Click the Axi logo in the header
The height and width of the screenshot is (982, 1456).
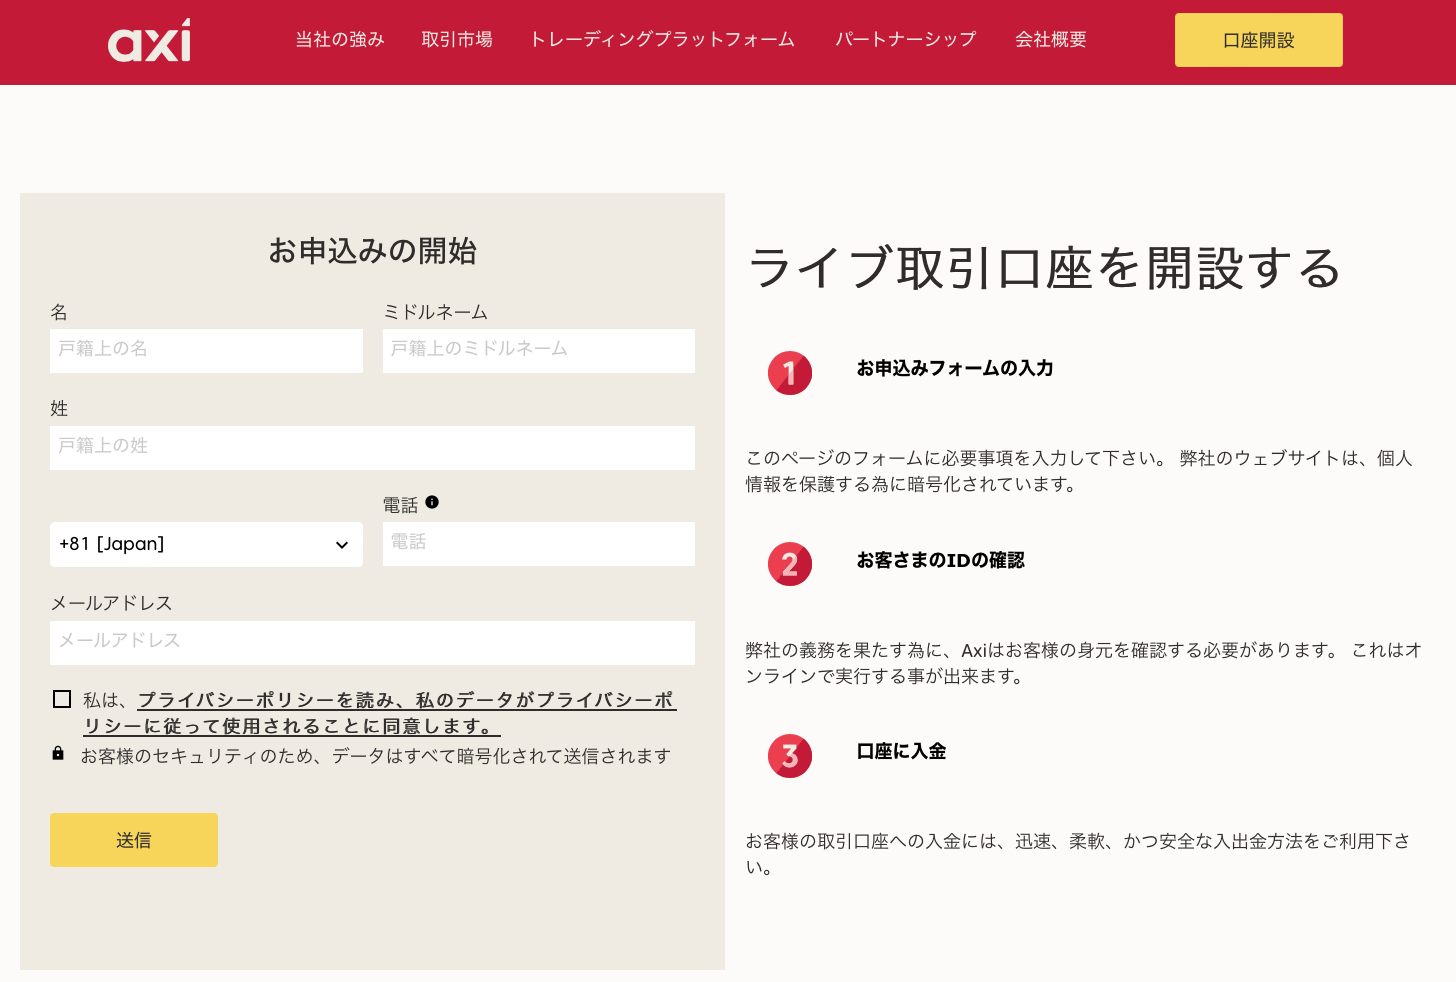[149, 41]
